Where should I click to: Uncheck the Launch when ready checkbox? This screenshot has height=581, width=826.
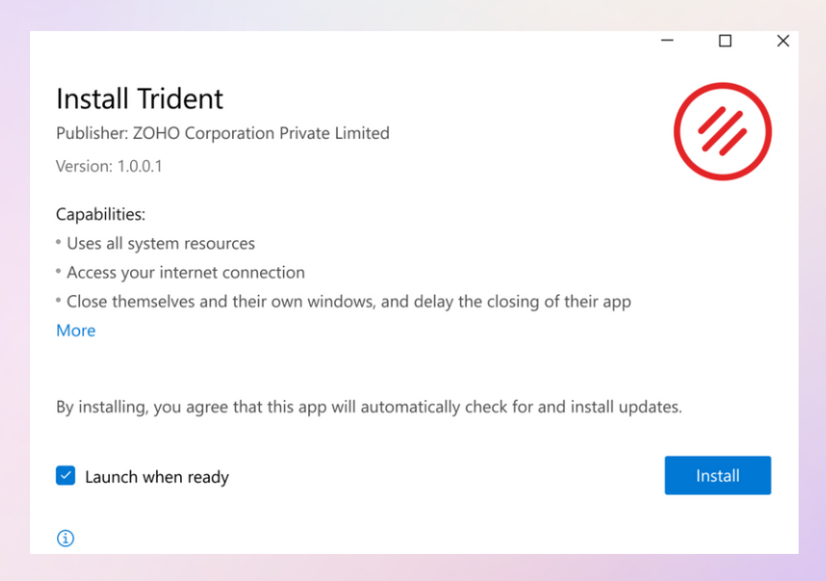(65, 476)
